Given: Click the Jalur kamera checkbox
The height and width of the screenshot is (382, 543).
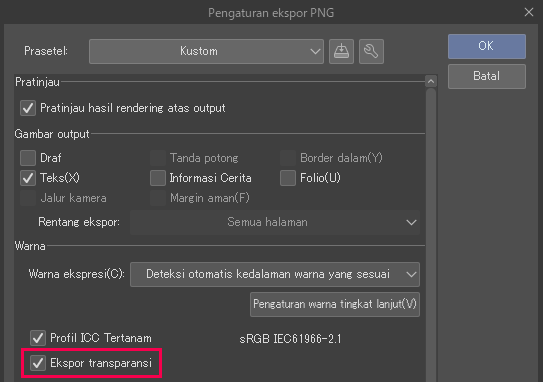Looking at the screenshot, I should point(28,198).
